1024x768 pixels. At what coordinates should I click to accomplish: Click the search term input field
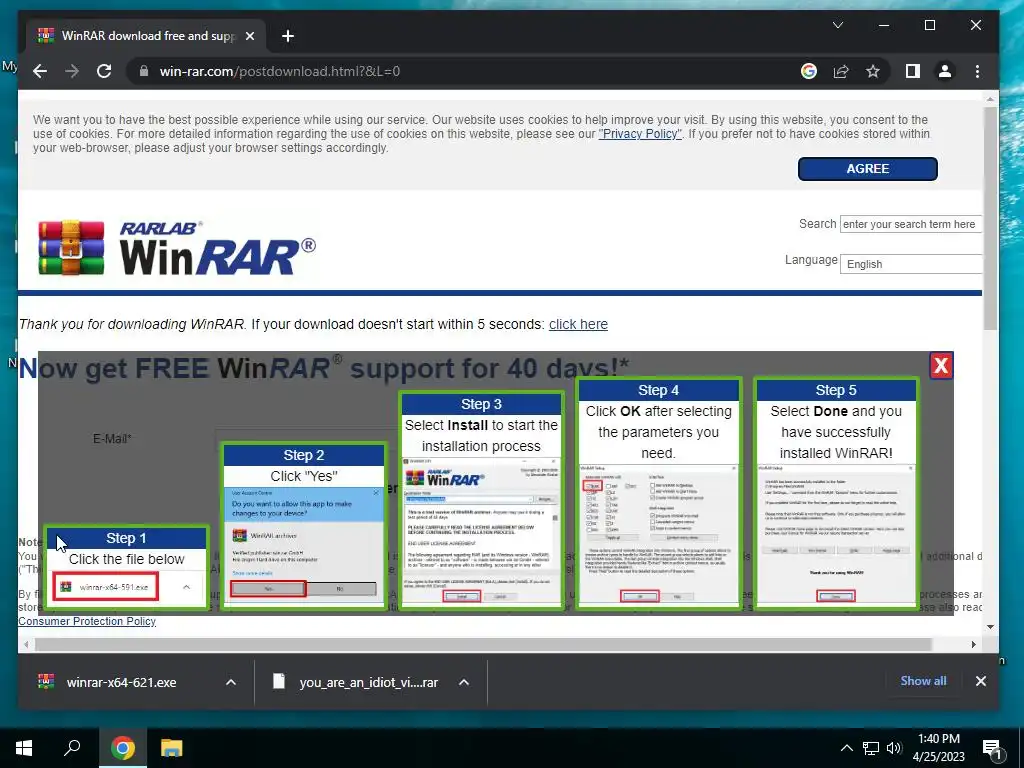coord(911,224)
